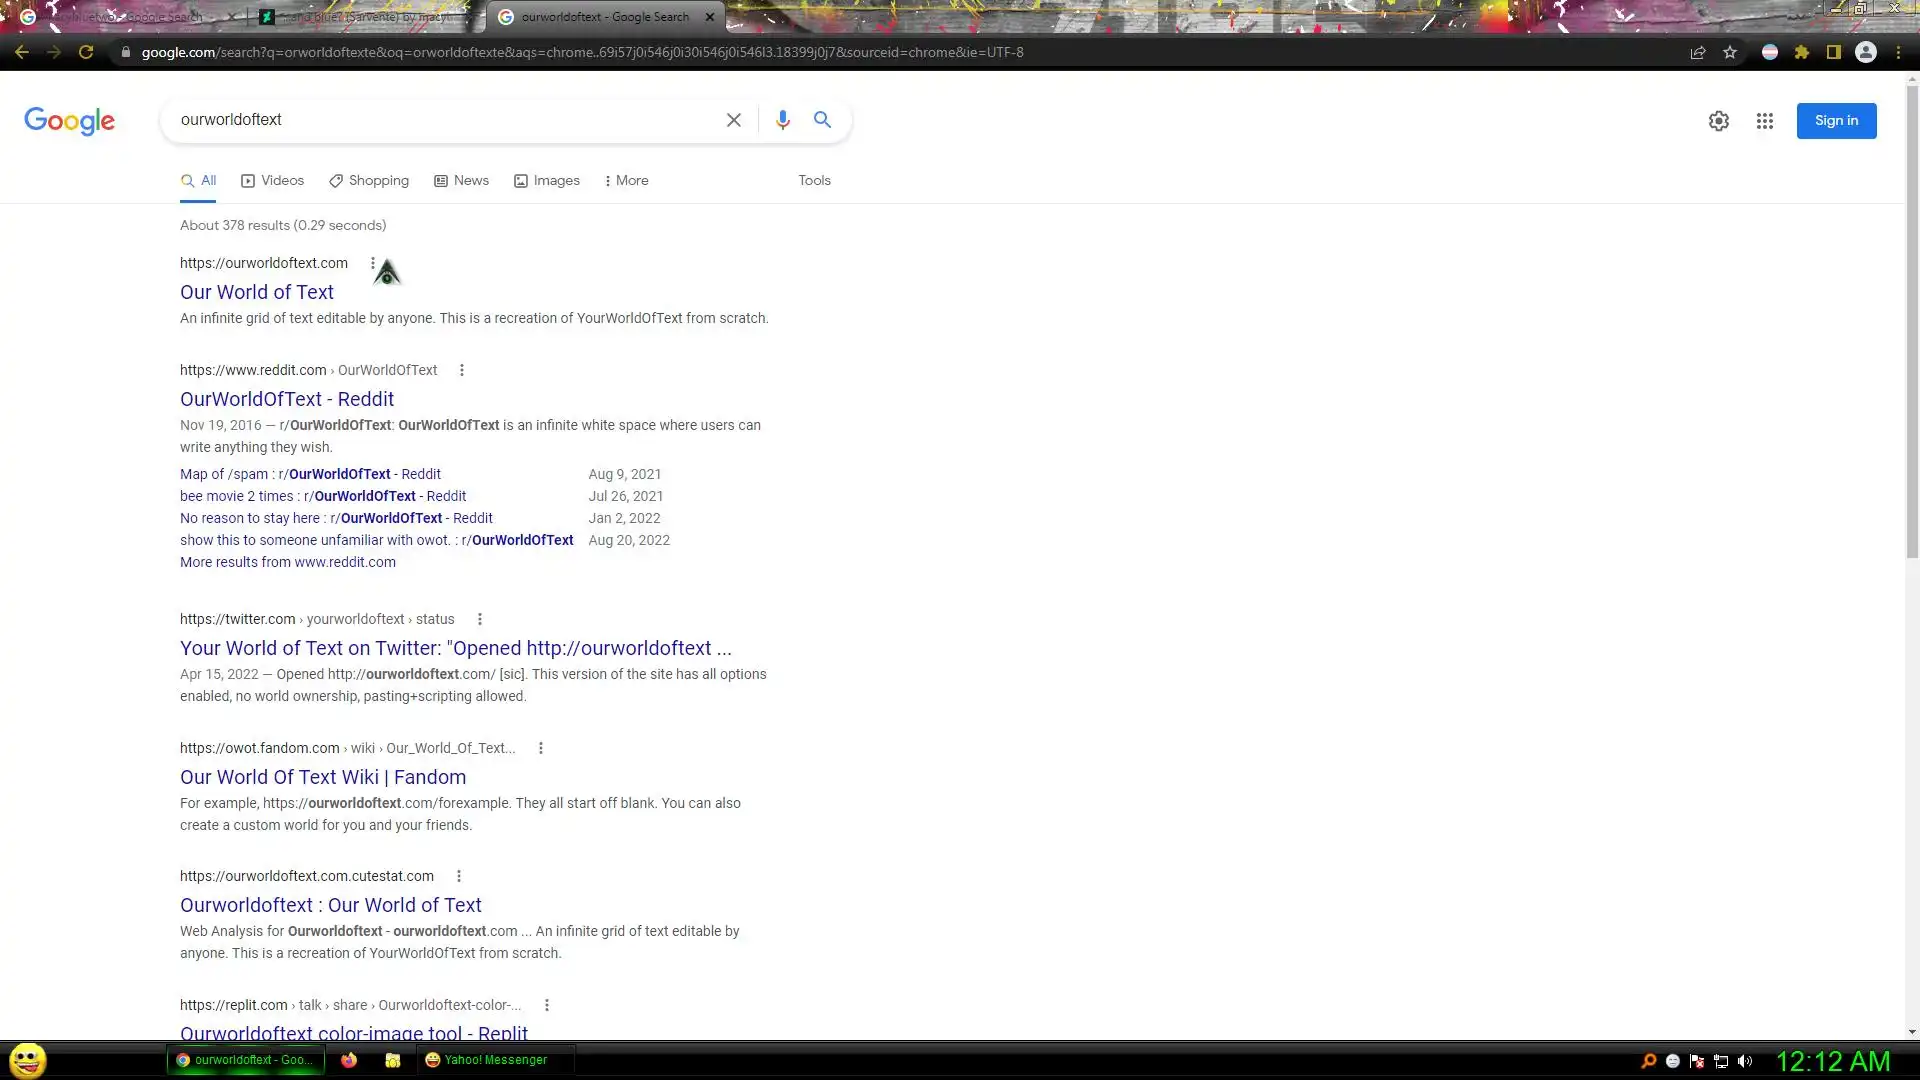The height and width of the screenshot is (1080, 1920).
Task: Toggle system volume speaker icon
Action: (1745, 1061)
